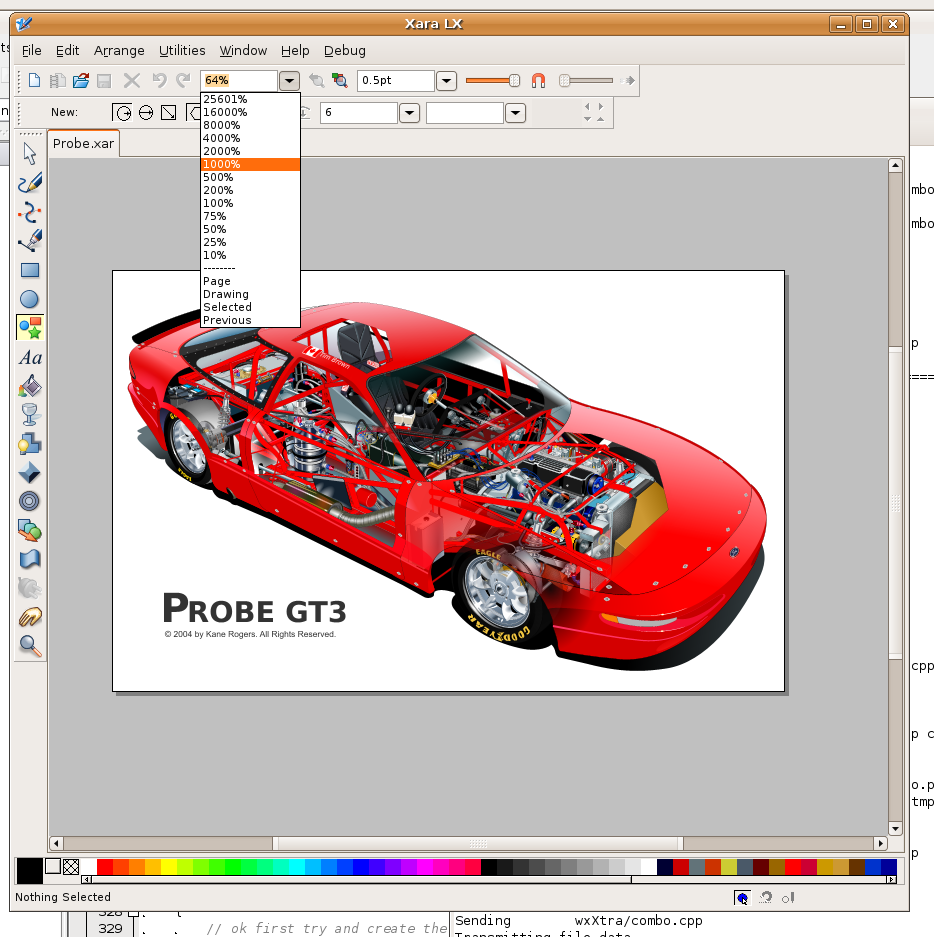
Task: Select the Zoom magnifier tool
Action: pos(29,645)
